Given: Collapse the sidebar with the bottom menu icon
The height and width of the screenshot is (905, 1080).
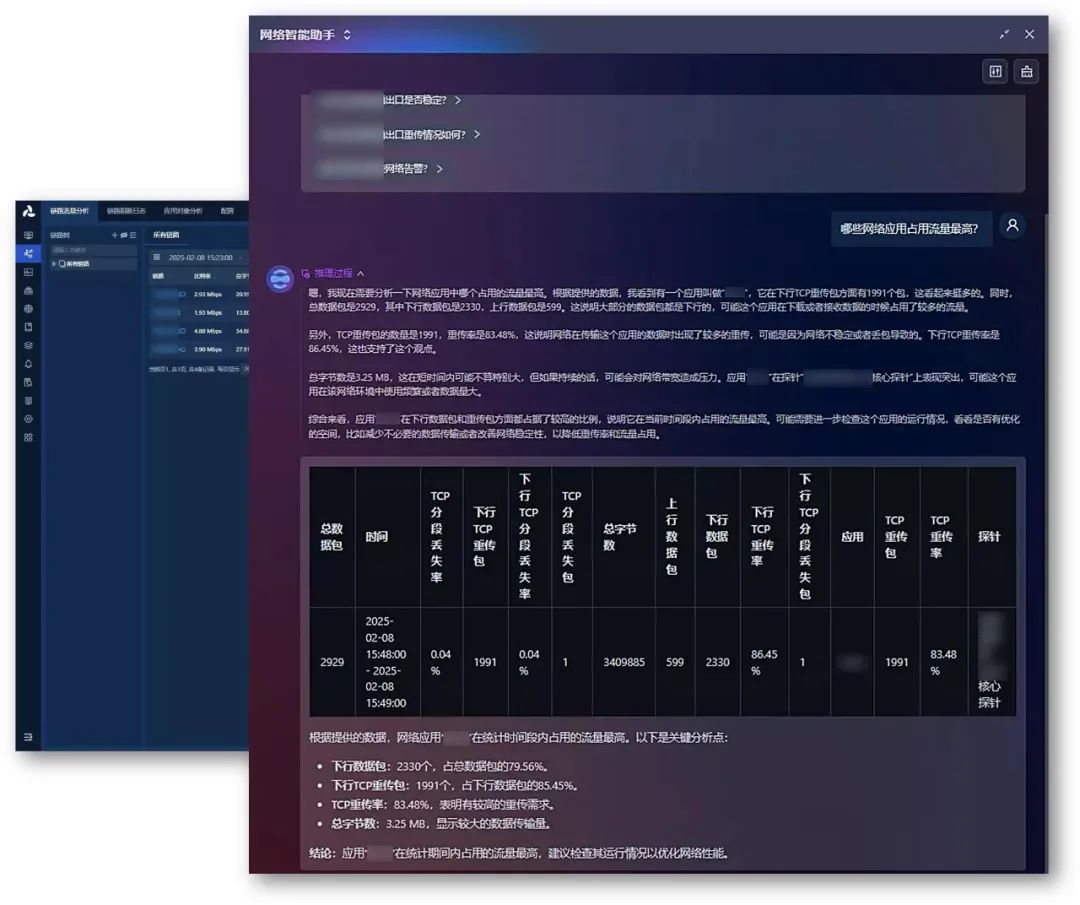Looking at the screenshot, I should [28, 737].
